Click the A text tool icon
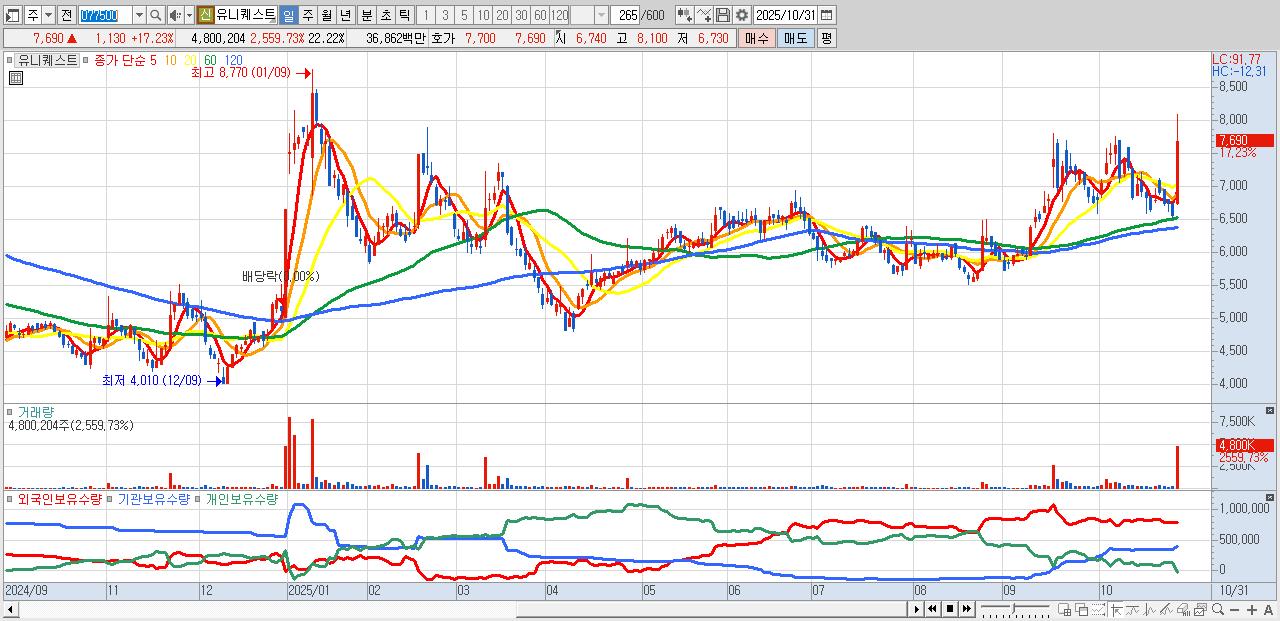1280x621 pixels. tap(1268, 610)
